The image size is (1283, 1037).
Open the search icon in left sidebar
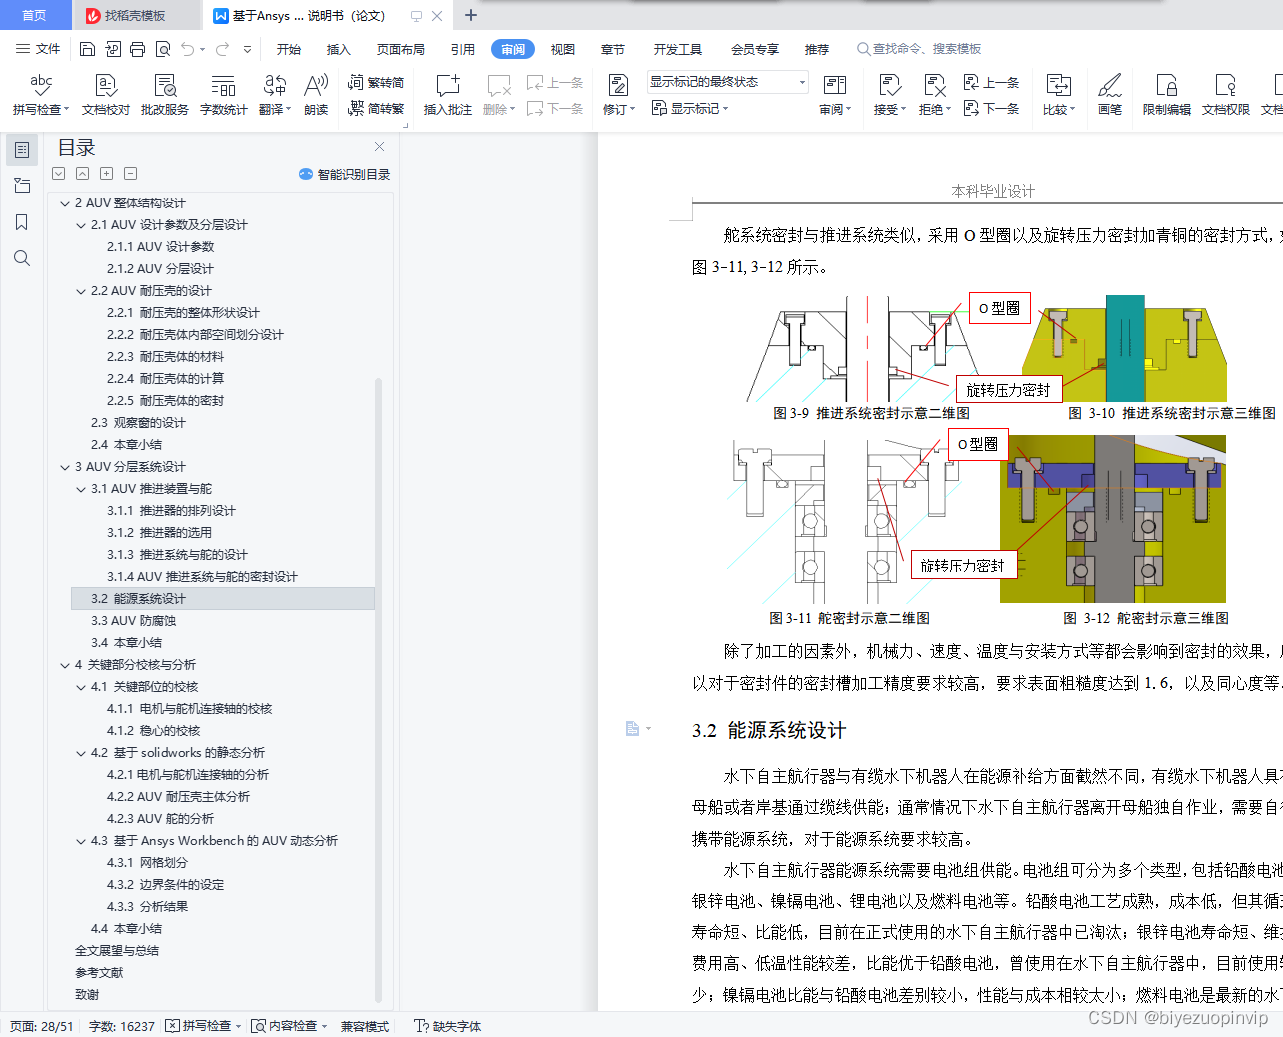(x=22, y=257)
